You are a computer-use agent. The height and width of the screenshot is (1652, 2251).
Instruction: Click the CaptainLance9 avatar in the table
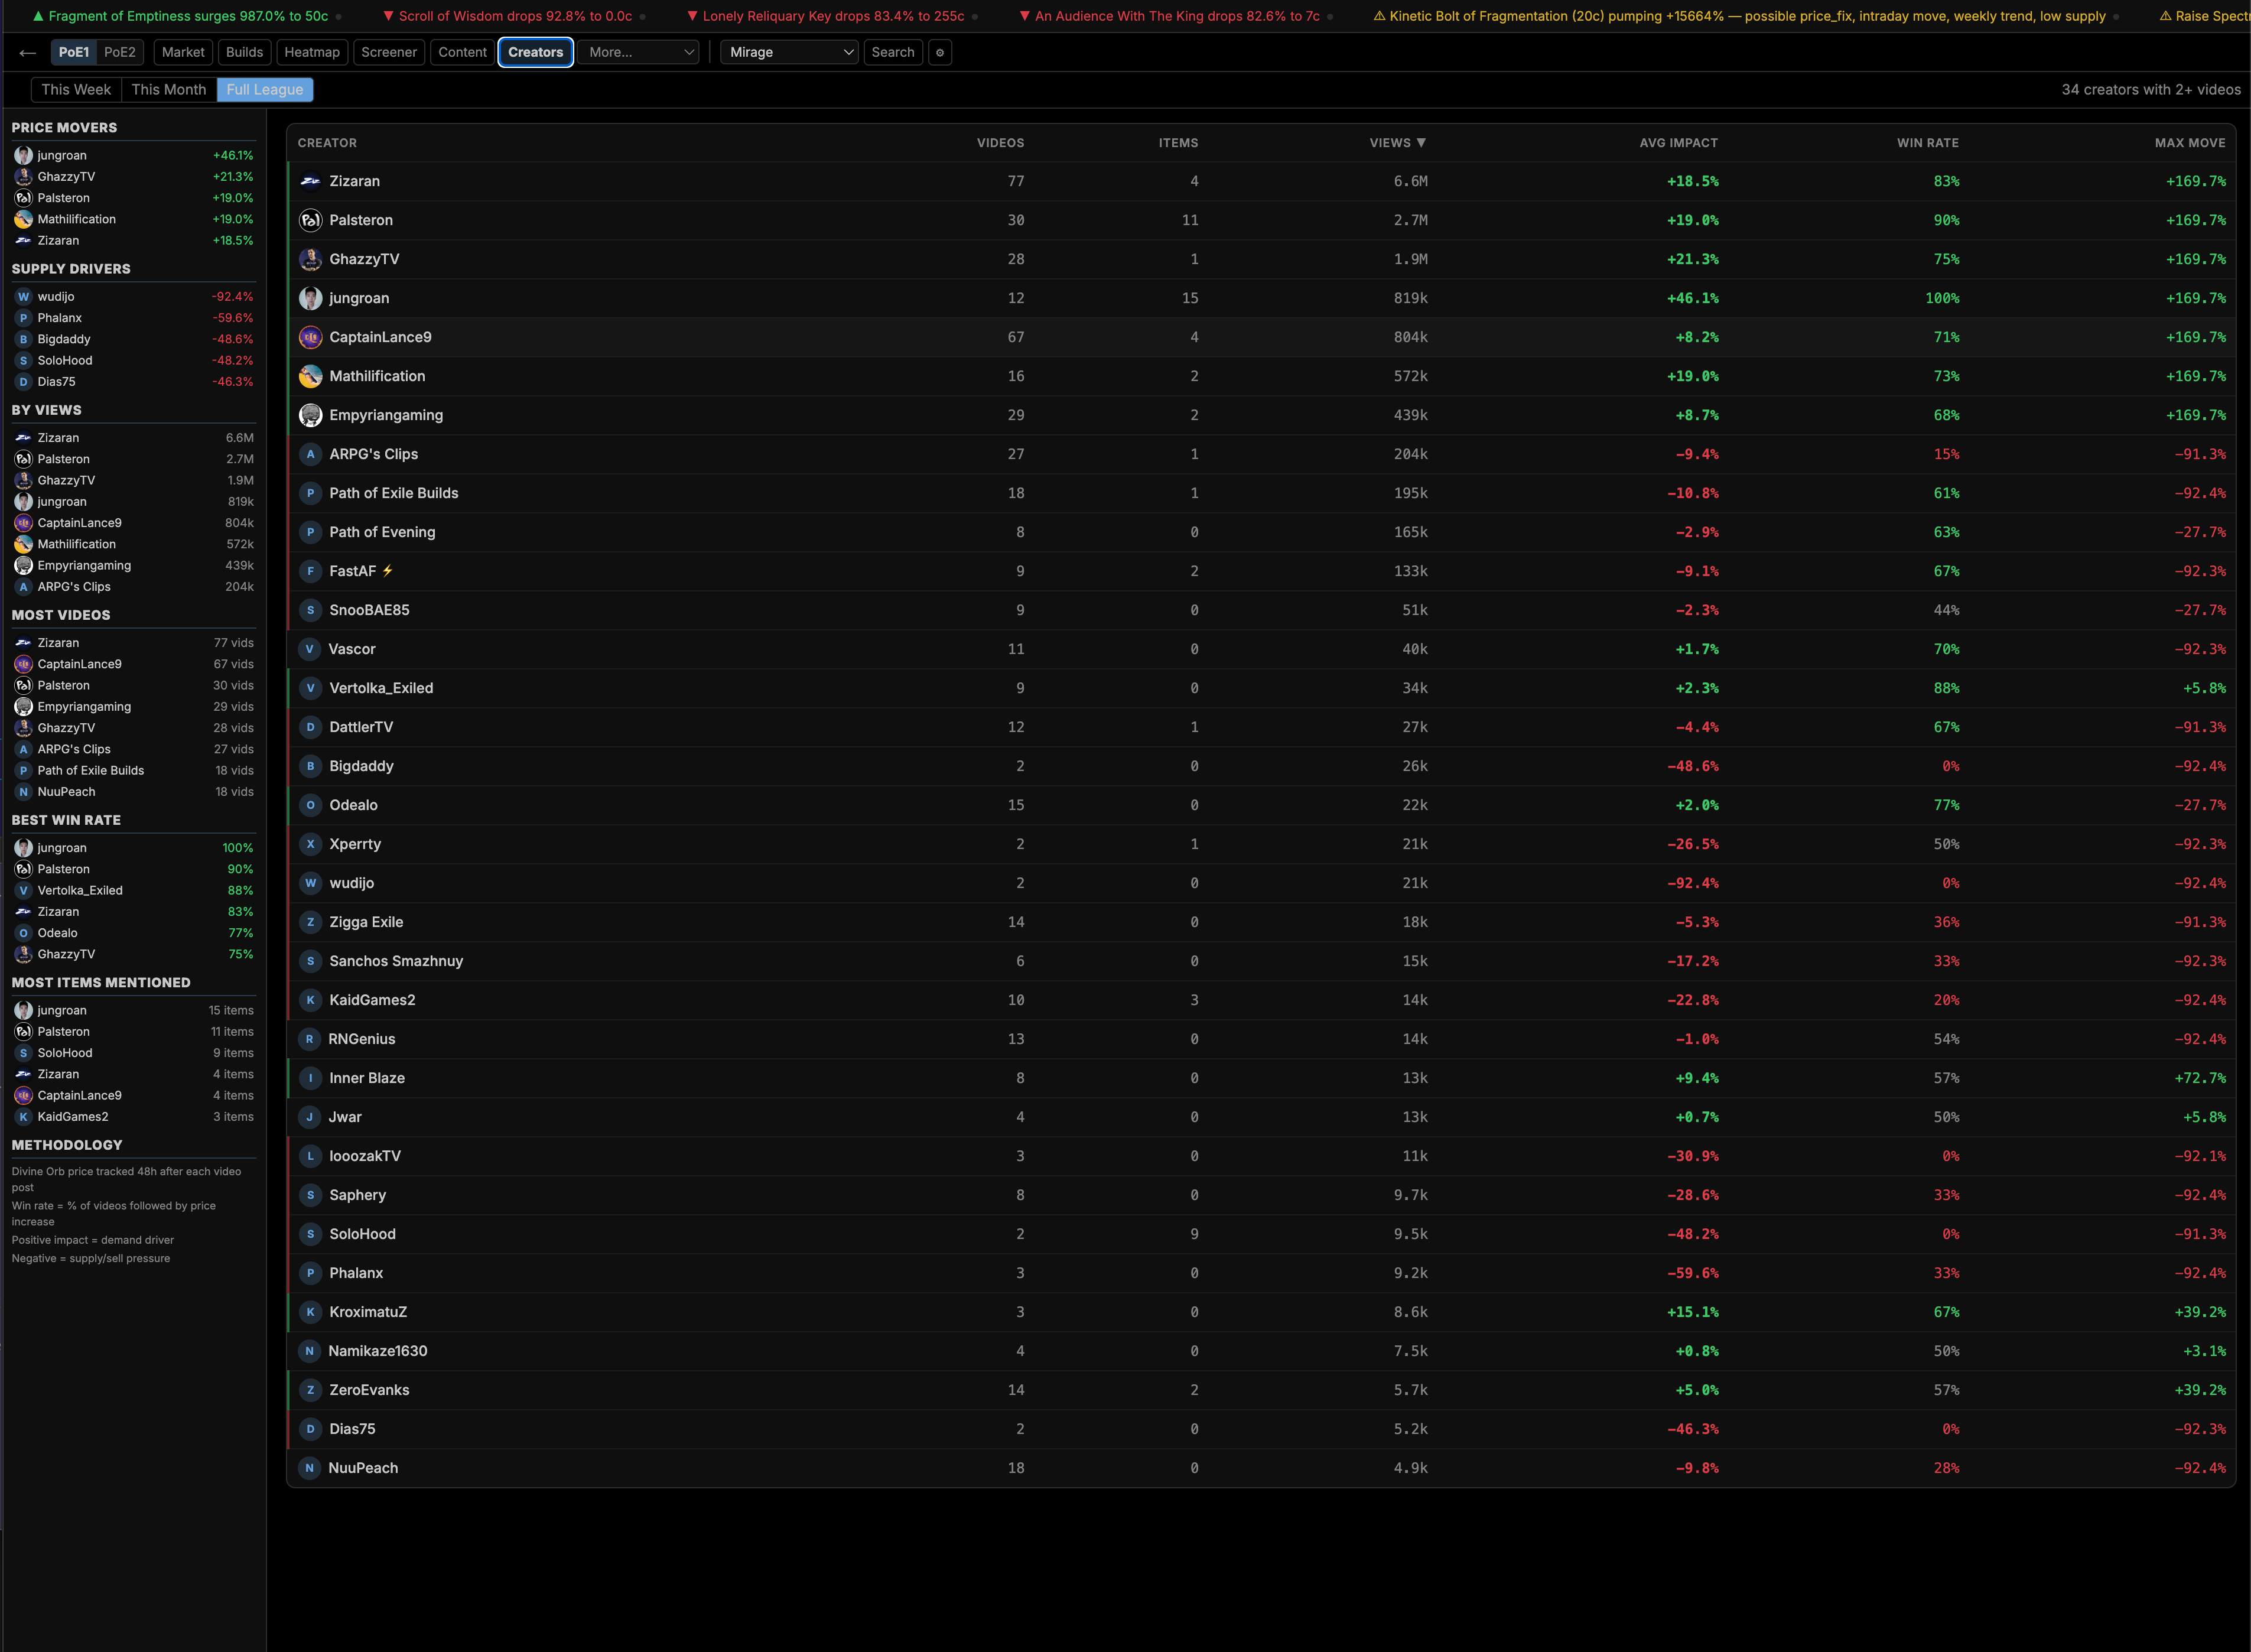tap(310, 337)
